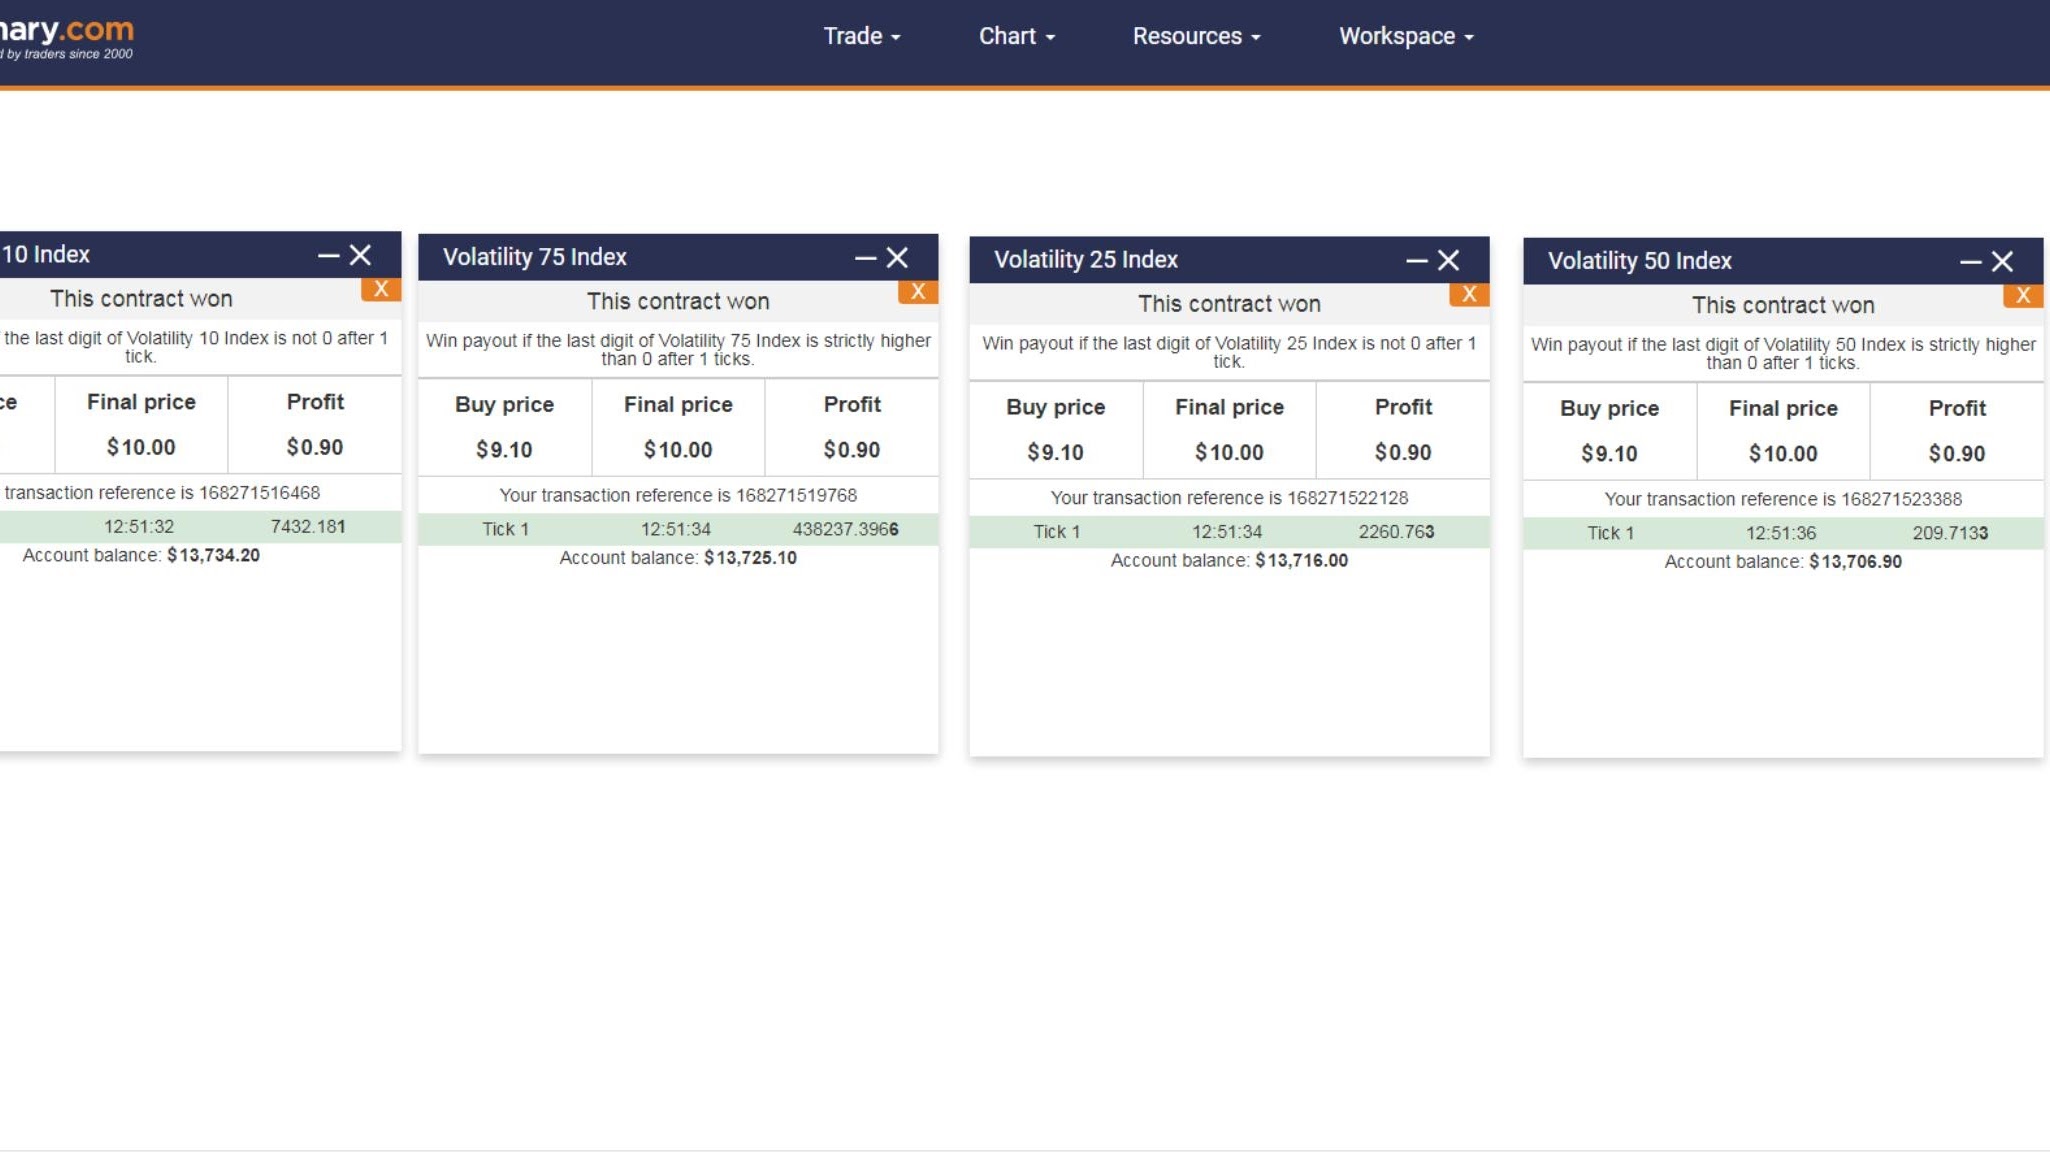Select Tick 1 row in Volatility 50

(x=1783, y=533)
